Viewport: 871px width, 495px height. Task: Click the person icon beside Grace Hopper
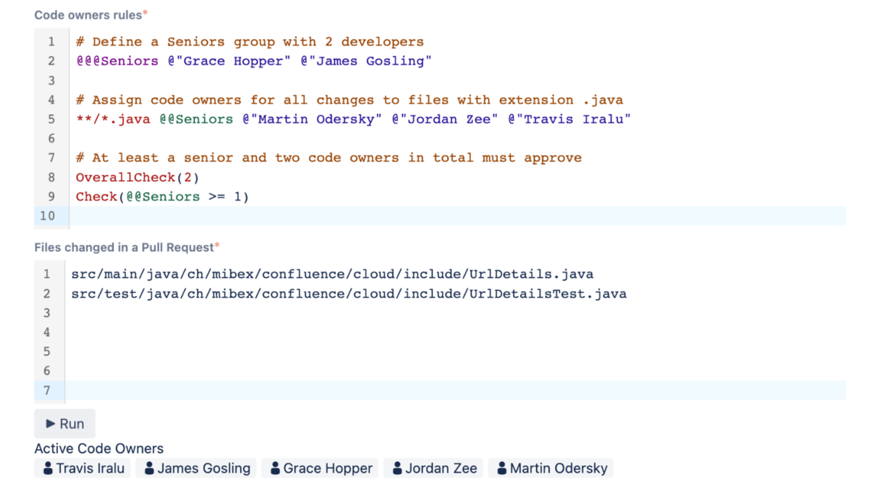[x=275, y=468]
